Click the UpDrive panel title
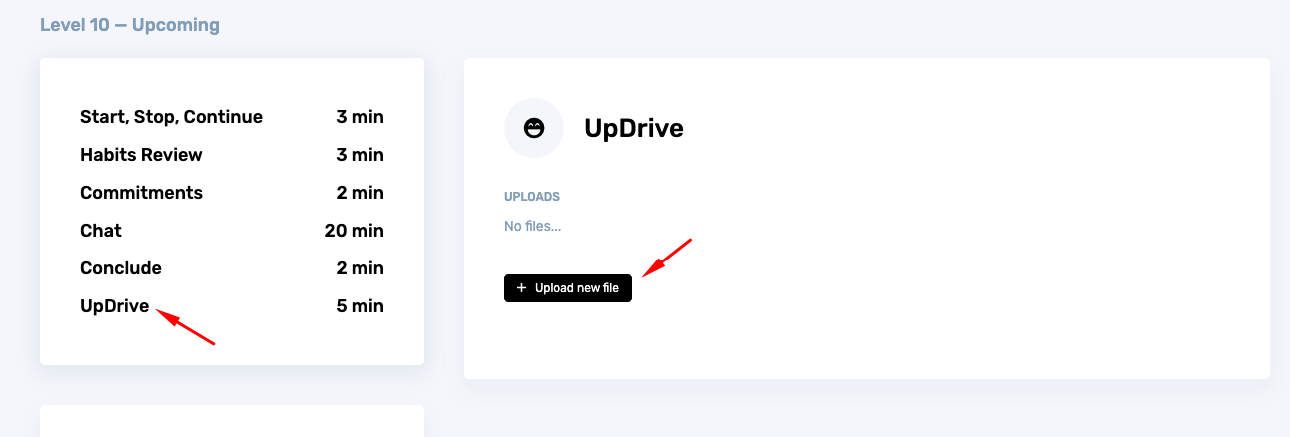This screenshot has height=437, width=1290. pyautogui.click(x=634, y=128)
